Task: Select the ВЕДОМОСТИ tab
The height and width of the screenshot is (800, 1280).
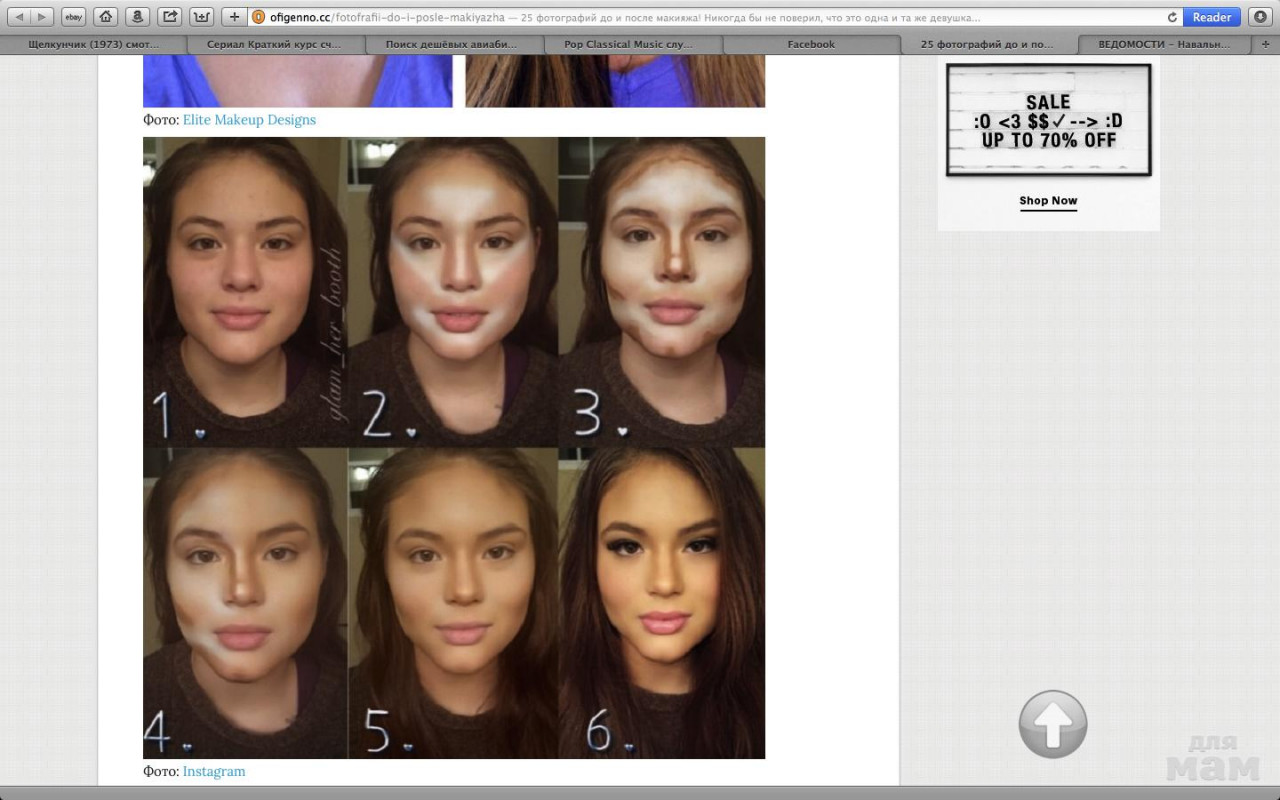Action: tap(1166, 44)
